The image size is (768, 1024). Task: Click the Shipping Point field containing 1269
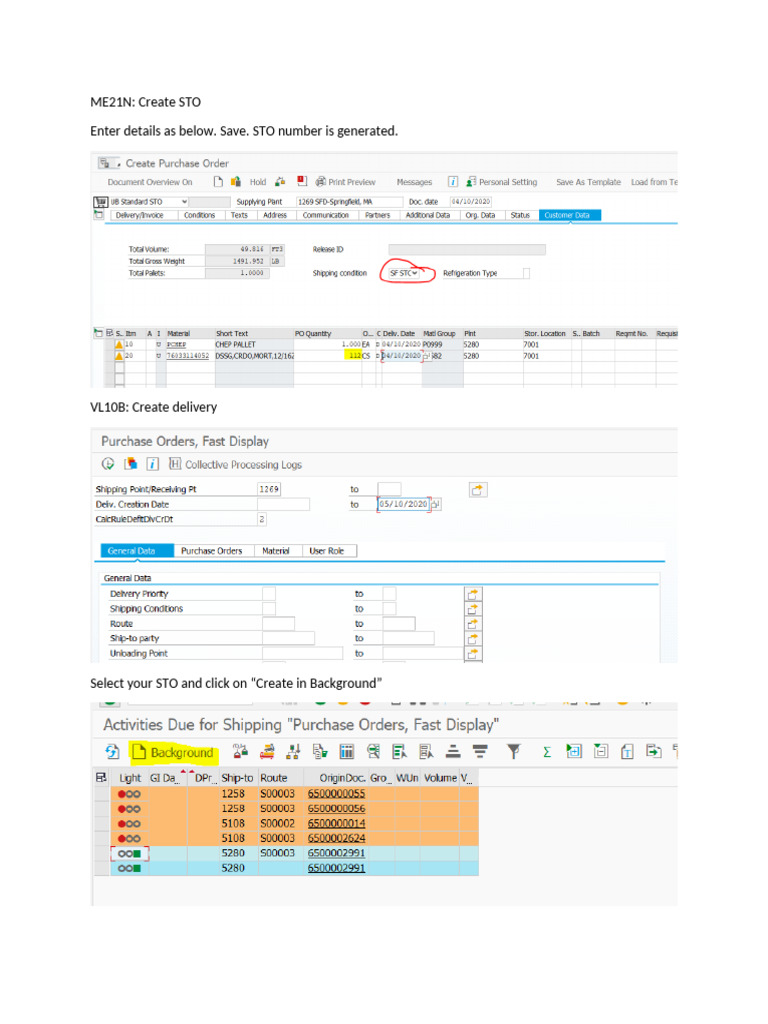pyautogui.click(x=269, y=489)
